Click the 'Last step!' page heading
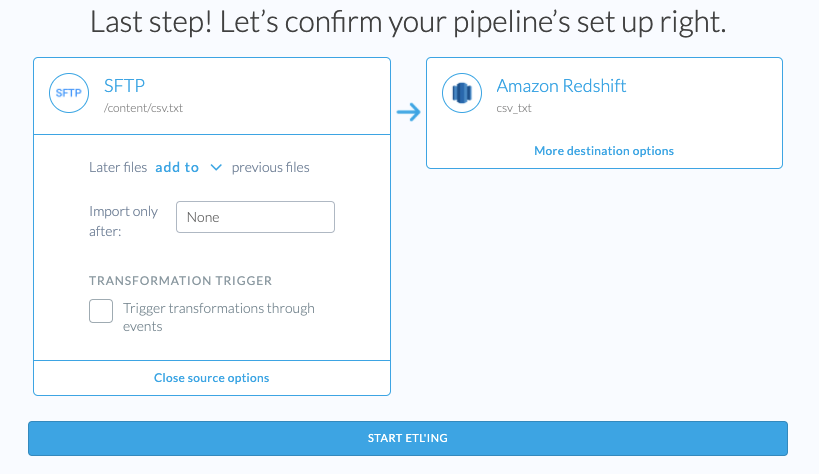The height and width of the screenshot is (474, 819). [408, 23]
